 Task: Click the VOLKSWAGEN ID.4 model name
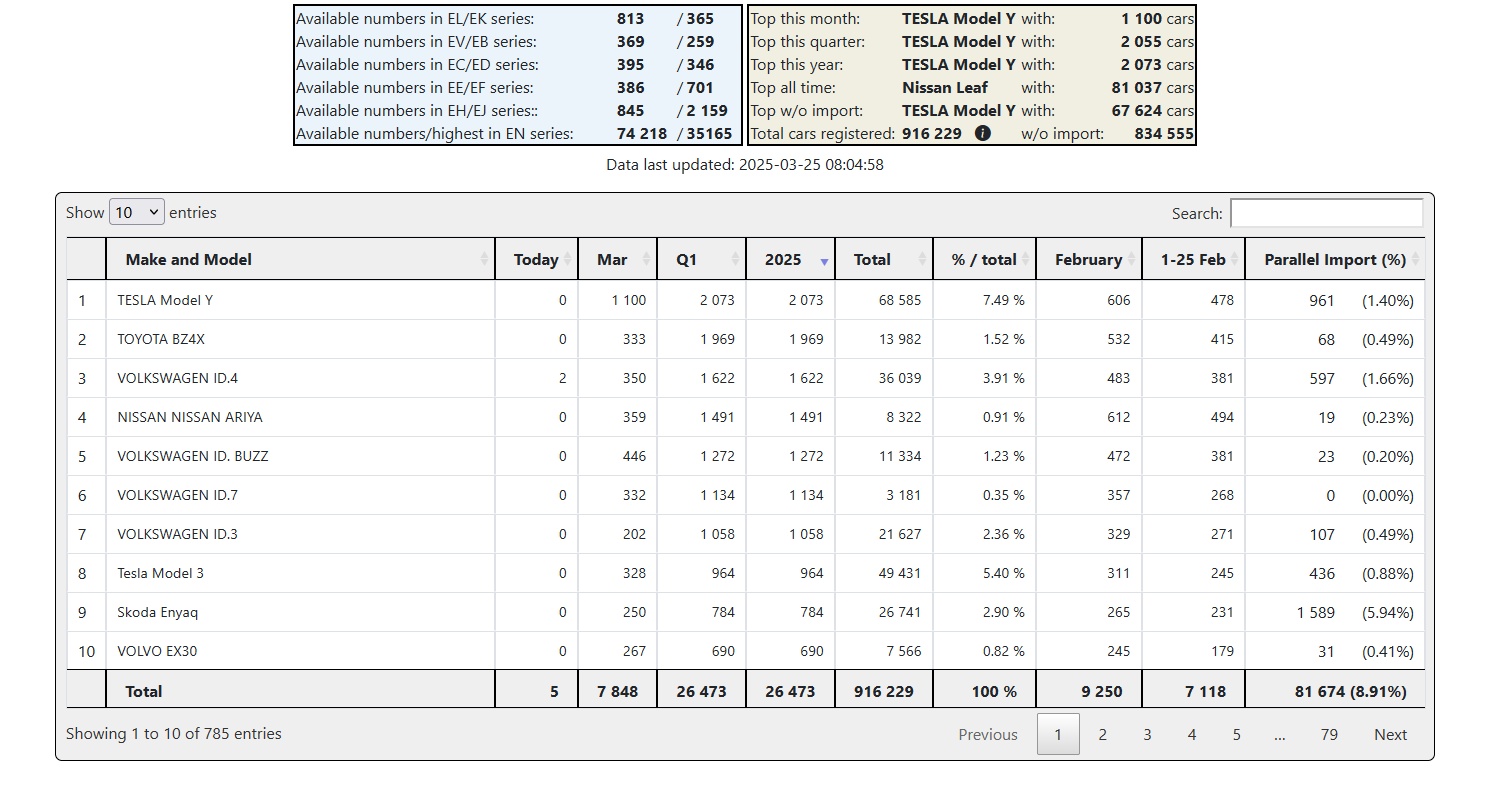coord(177,378)
